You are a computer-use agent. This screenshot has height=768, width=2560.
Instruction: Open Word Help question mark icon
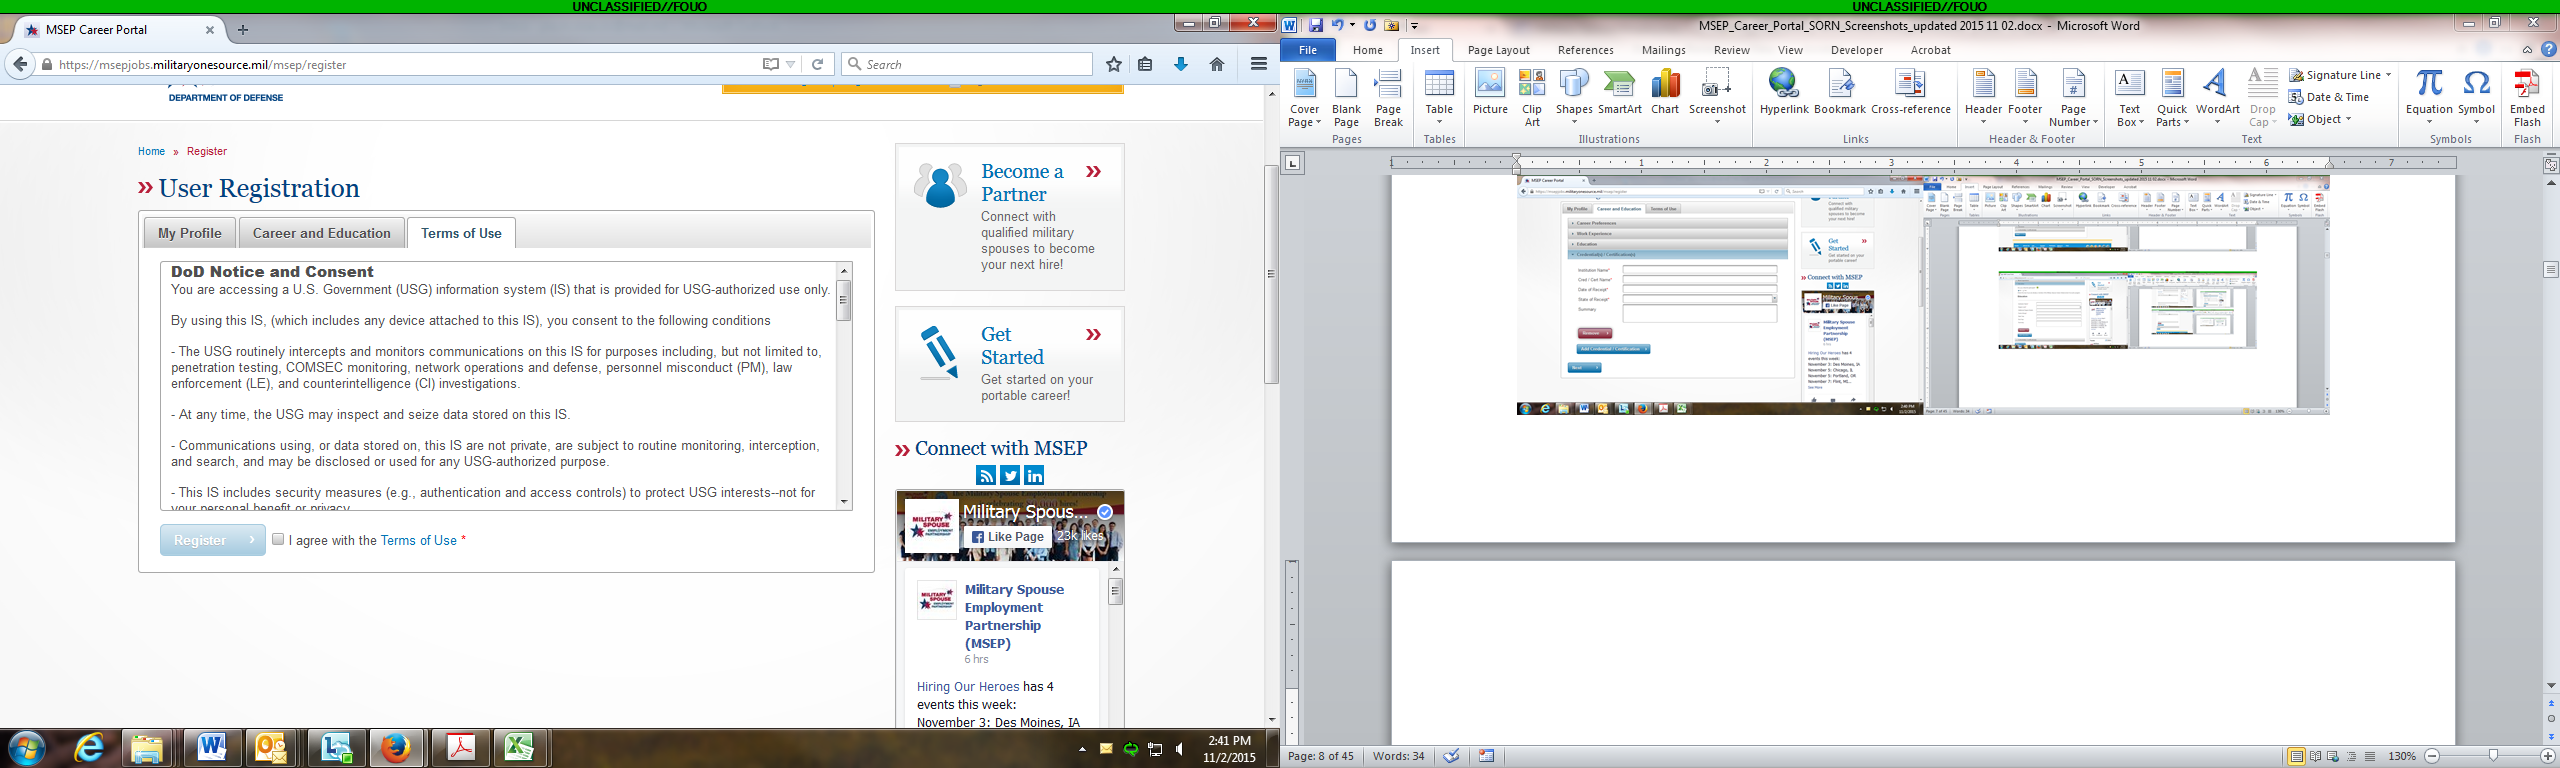click(x=2547, y=50)
